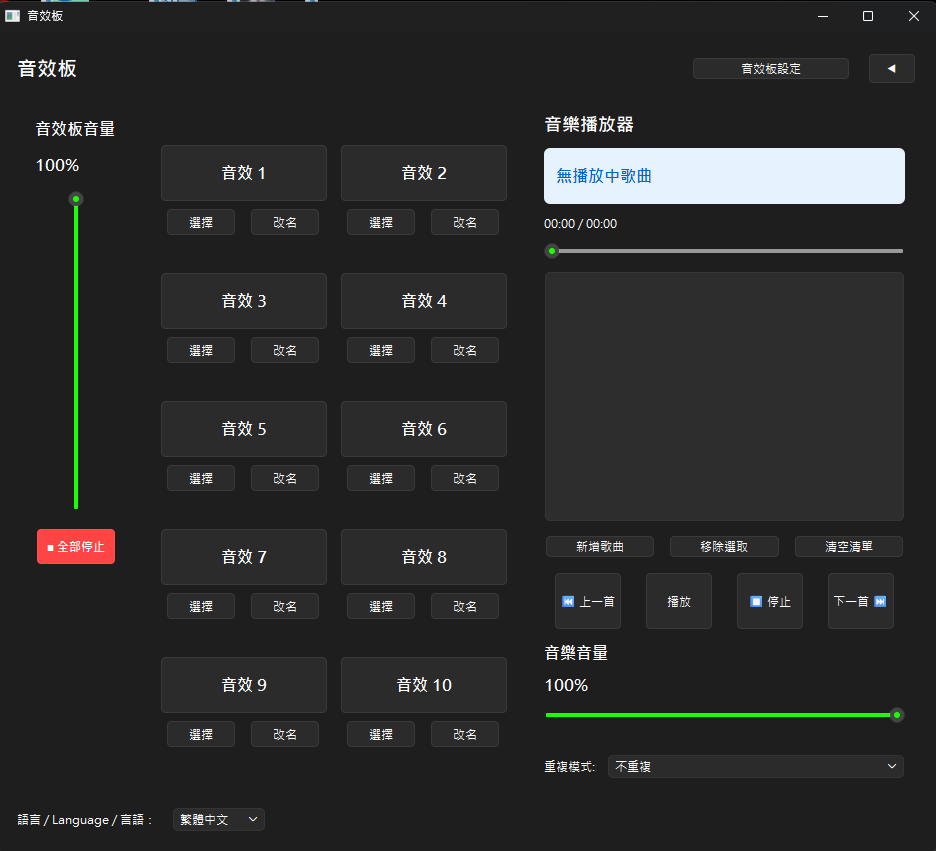Close the 音效板 window

click(913, 16)
